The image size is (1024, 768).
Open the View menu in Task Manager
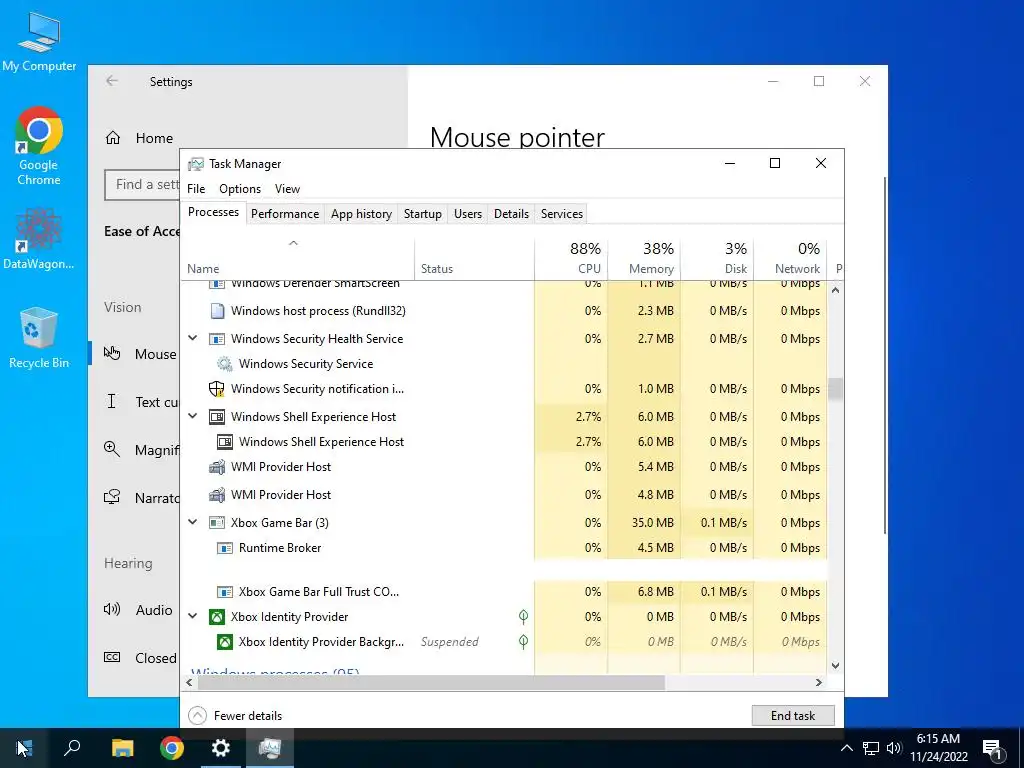pyautogui.click(x=287, y=189)
